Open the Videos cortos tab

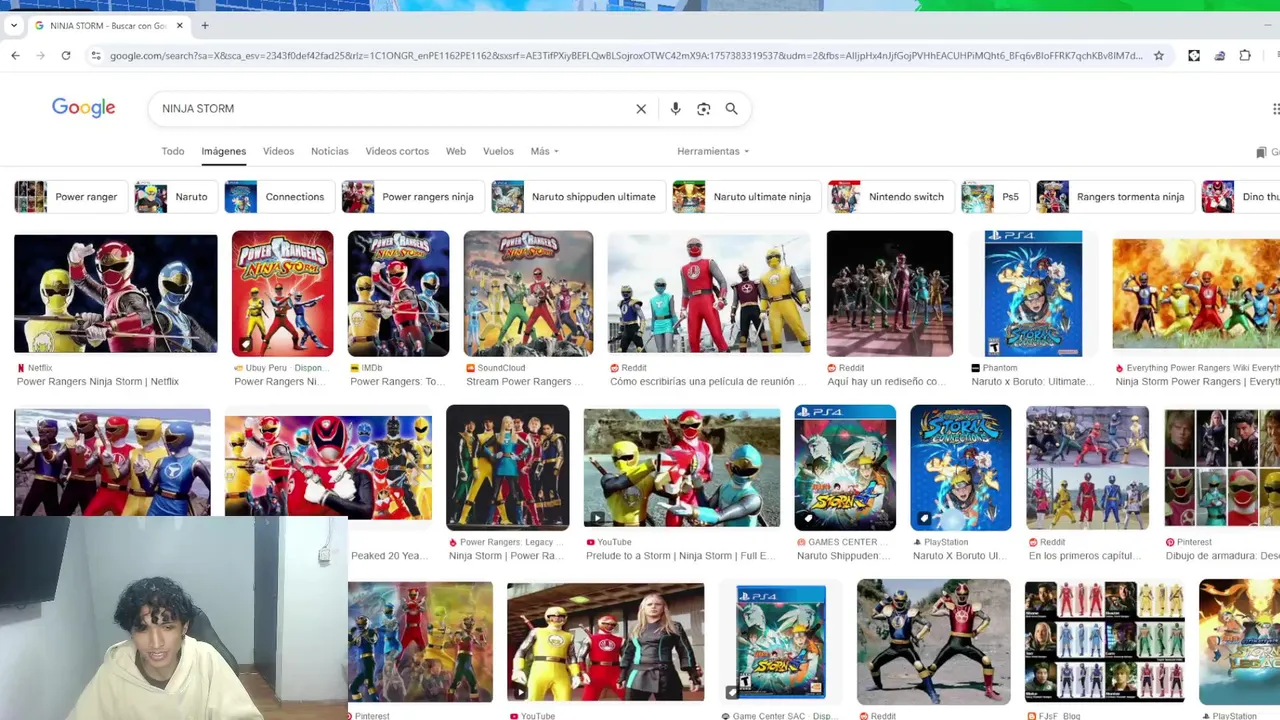pos(397,151)
